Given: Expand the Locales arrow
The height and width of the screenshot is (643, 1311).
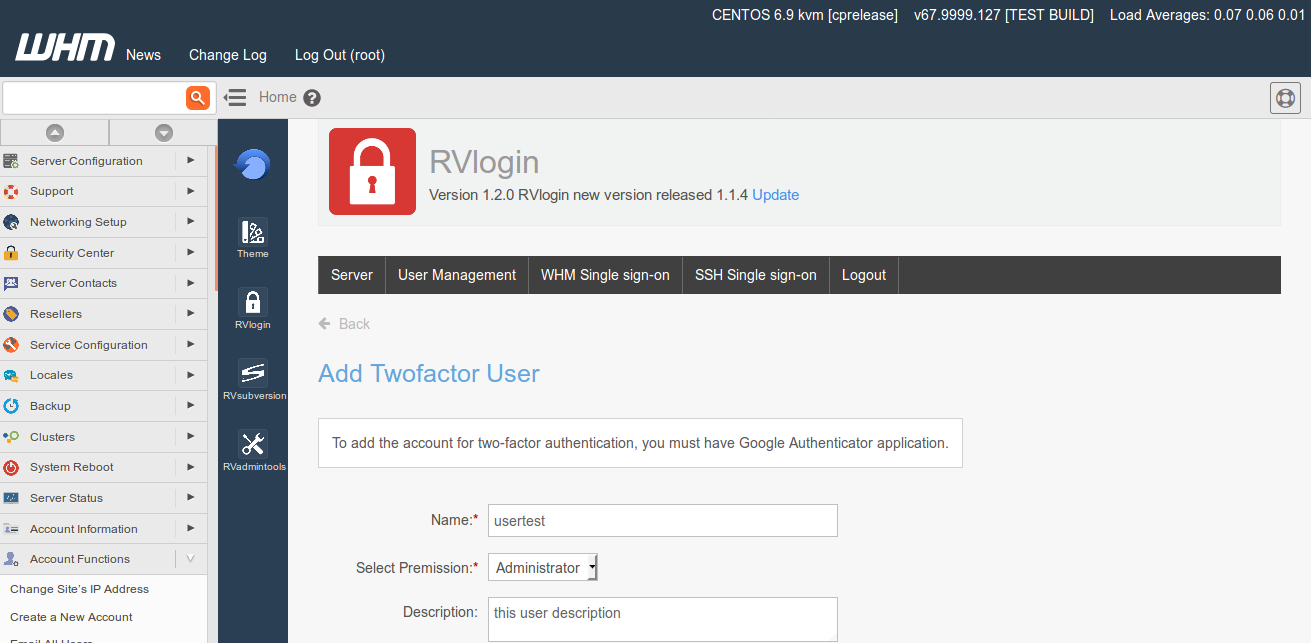Looking at the screenshot, I should click(190, 375).
